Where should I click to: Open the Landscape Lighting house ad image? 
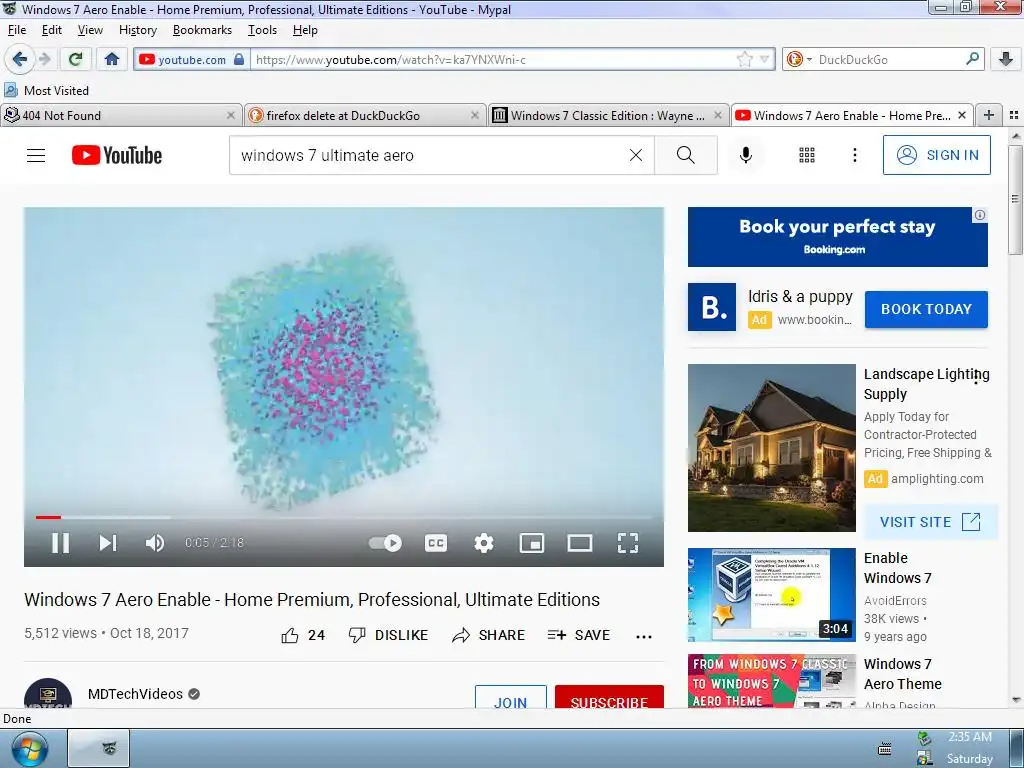pyautogui.click(x=771, y=448)
